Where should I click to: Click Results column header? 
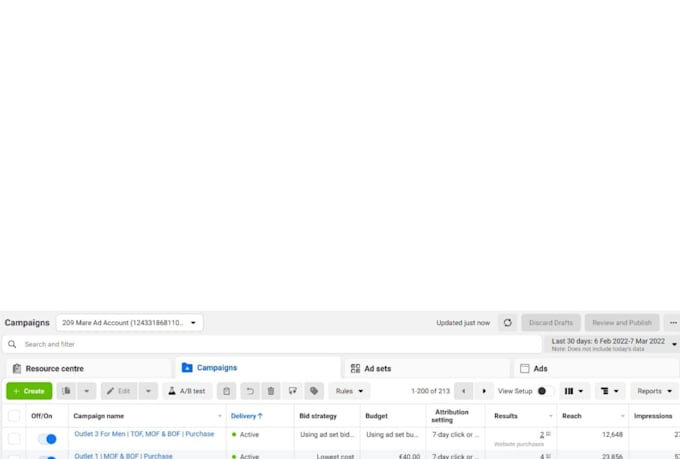click(x=506, y=416)
